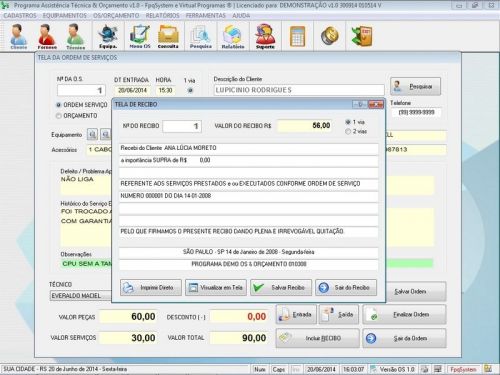500x375 pixels.
Task: Click the Descrição do Cliente field
Action: pos(299,90)
